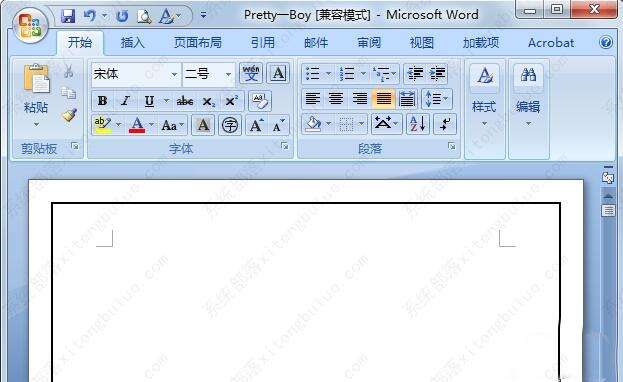Expand underline style options
The image size is (623, 382).
(166, 101)
